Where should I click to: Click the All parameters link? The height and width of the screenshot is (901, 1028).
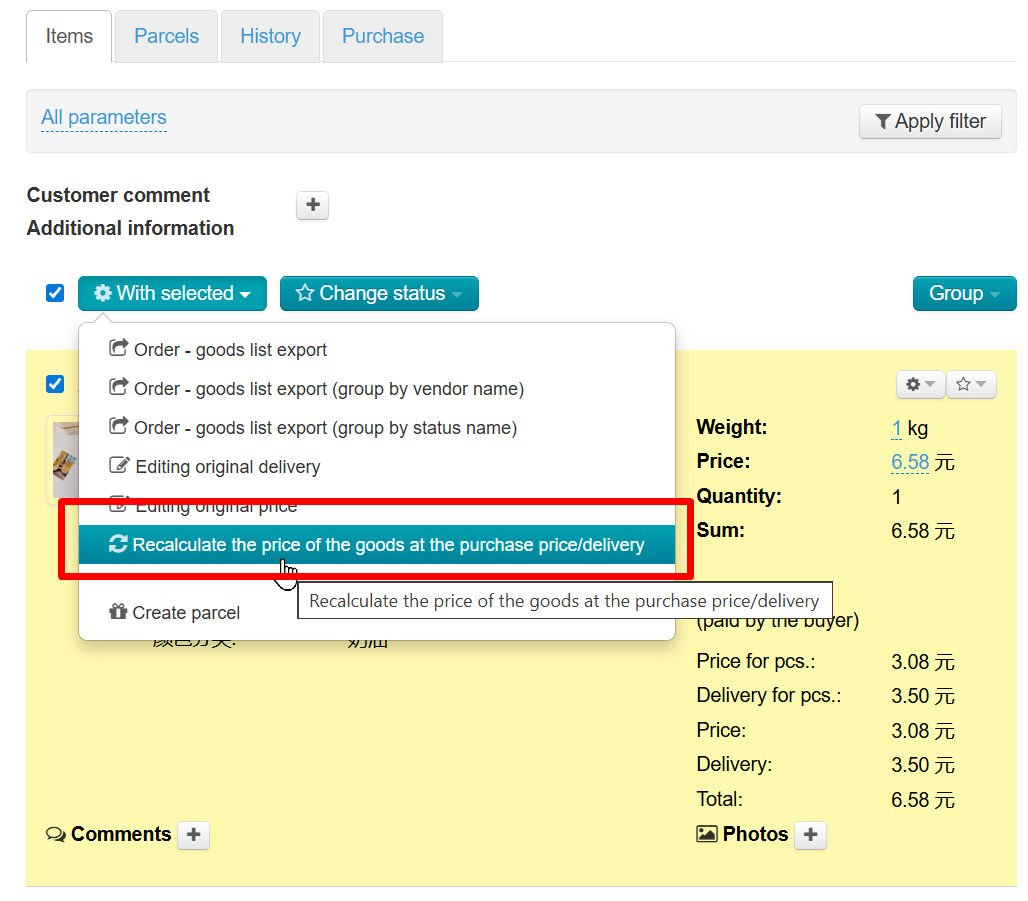(x=104, y=118)
